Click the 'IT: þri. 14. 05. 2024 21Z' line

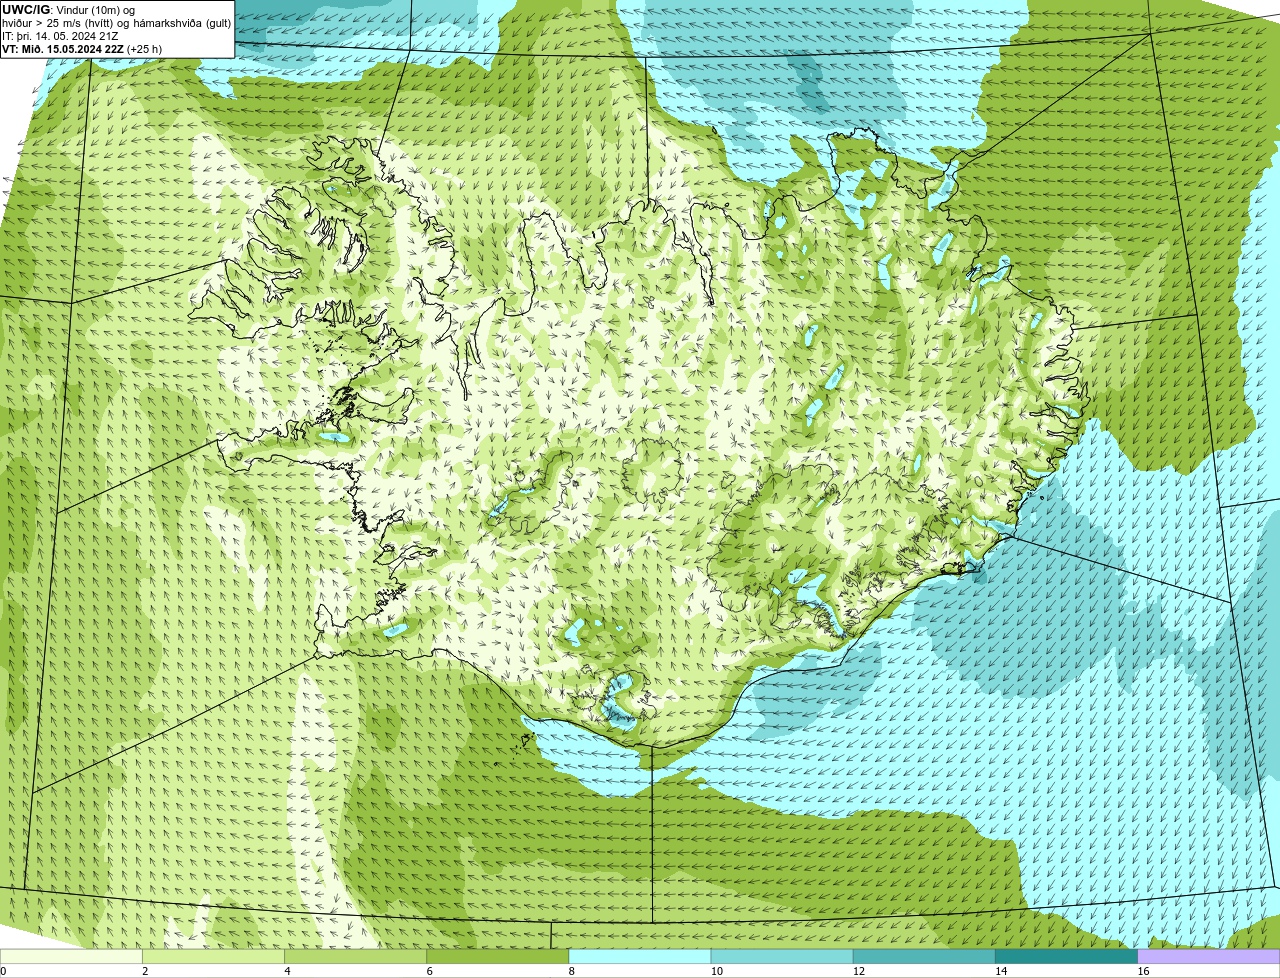click(x=60, y=36)
